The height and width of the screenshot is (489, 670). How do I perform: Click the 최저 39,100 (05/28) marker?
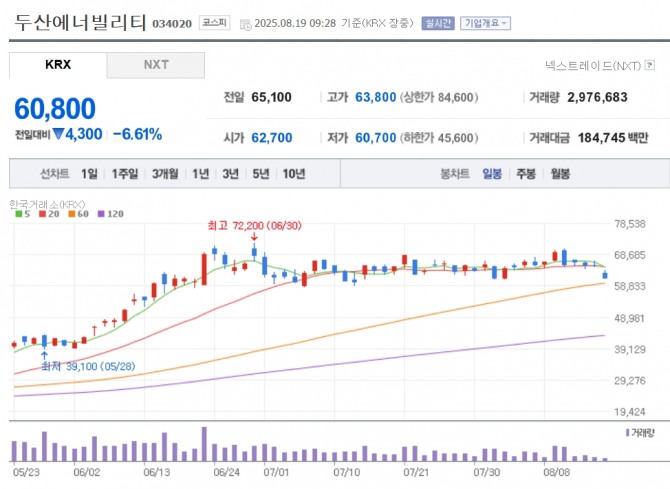pos(88,366)
